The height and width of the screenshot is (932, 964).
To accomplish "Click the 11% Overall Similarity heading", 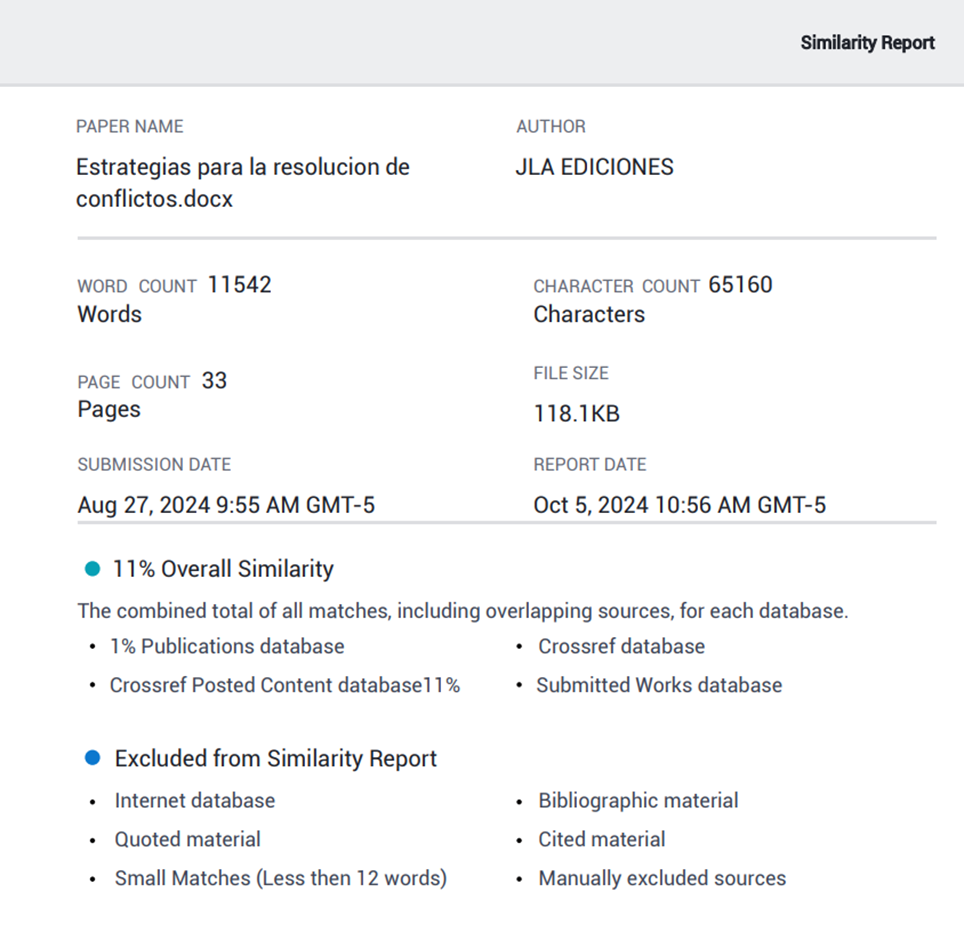I will [x=223, y=569].
